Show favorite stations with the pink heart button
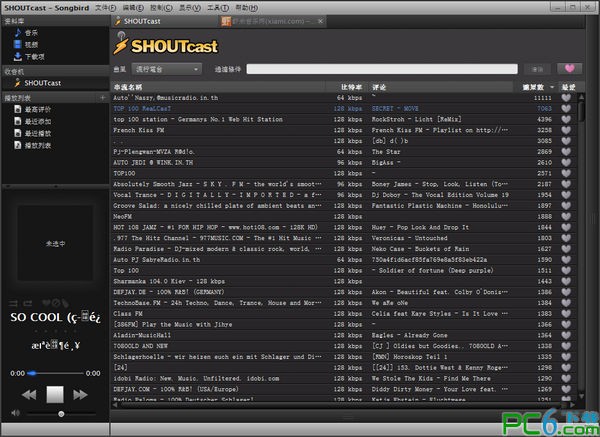This screenshot has height=437, width=600. (570, 68)
